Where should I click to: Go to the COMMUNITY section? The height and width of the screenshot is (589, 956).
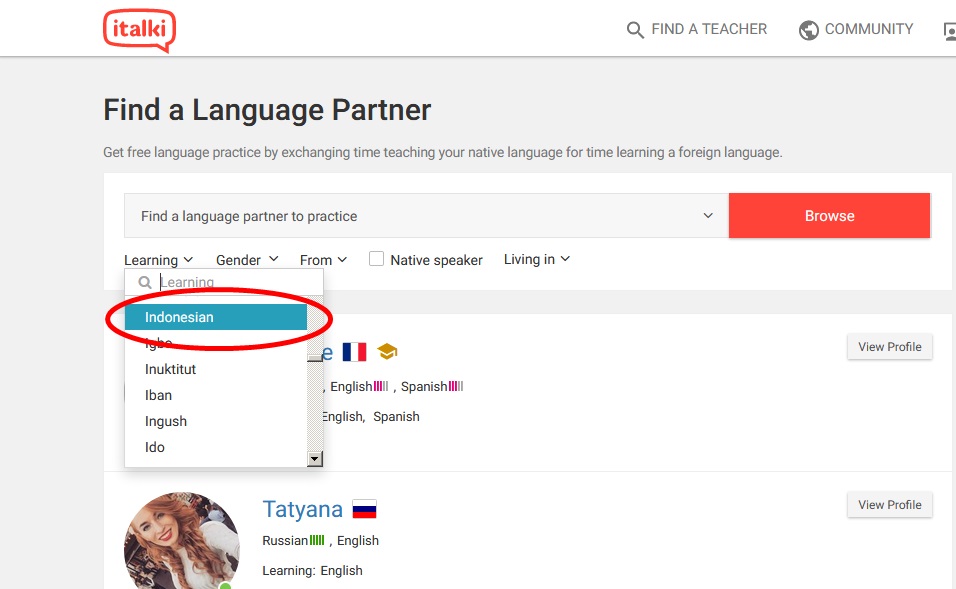point(869,29)
